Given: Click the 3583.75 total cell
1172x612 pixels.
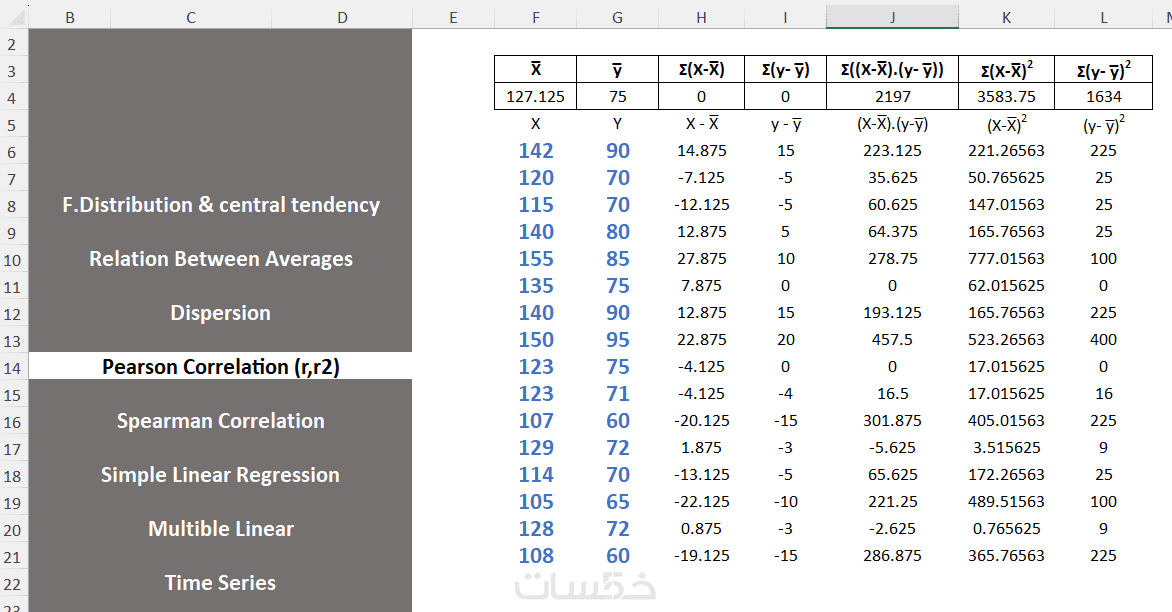Looking at the screenshot, I should tap(1006, 97).
